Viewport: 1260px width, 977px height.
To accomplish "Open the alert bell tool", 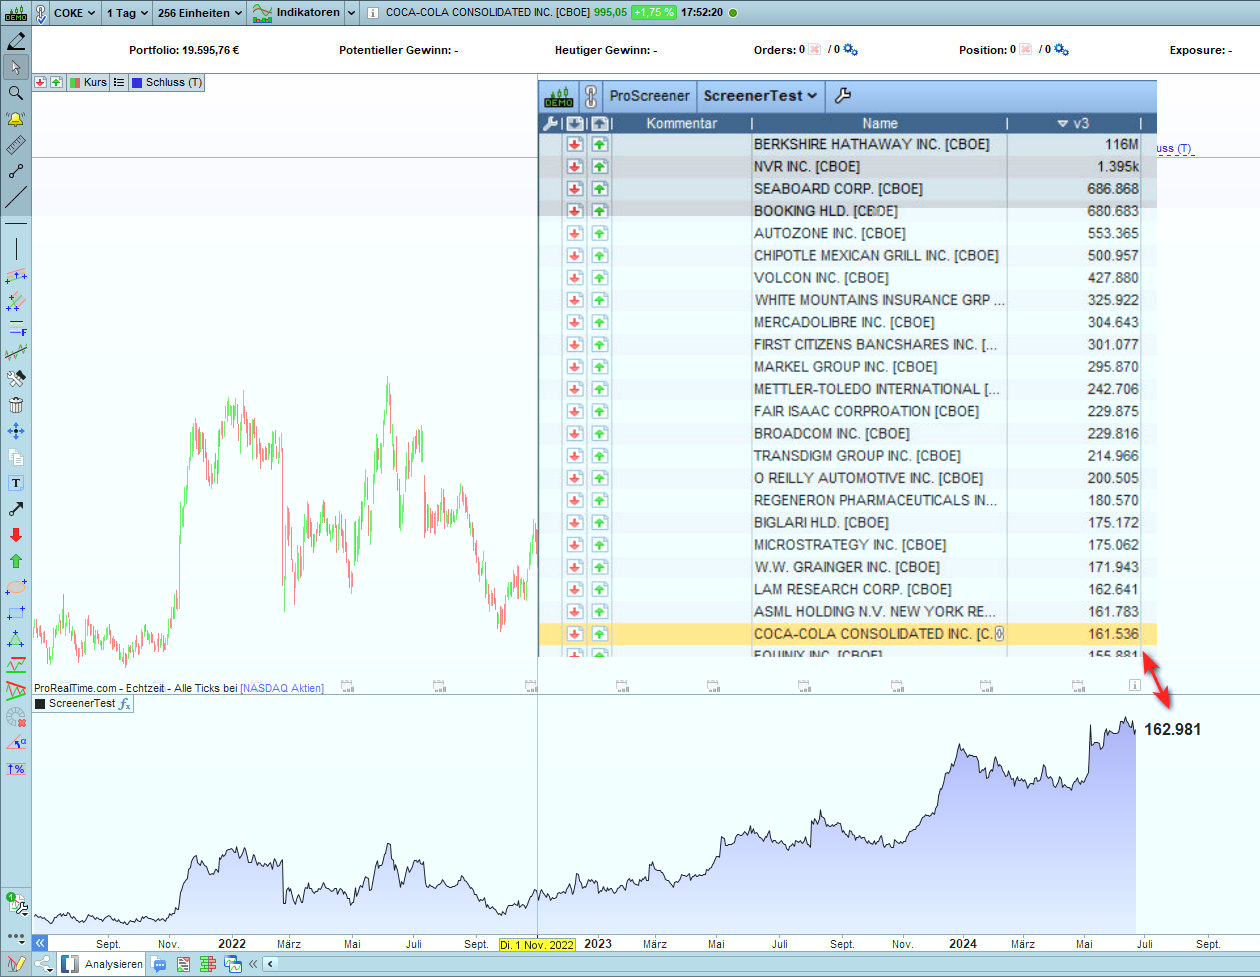I will point(16,119).
